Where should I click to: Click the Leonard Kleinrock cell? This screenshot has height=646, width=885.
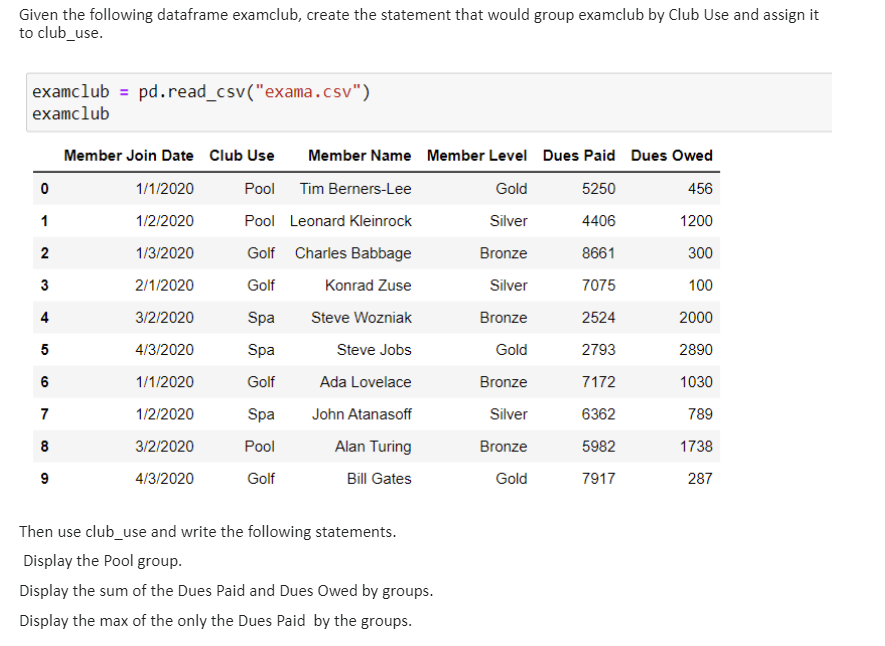351,221
